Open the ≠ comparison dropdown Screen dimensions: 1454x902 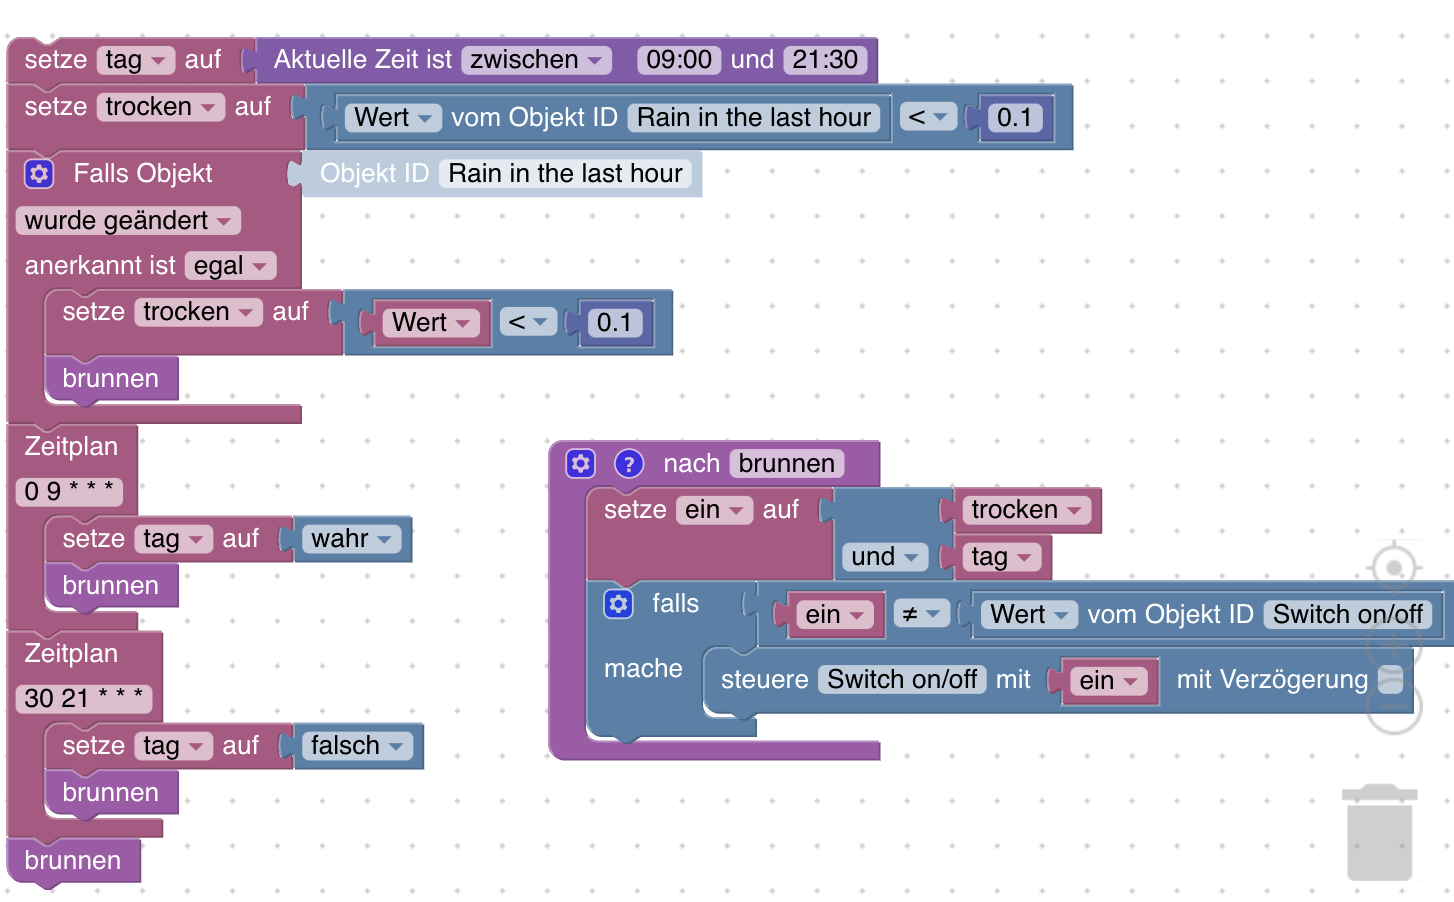coord(921,615)
